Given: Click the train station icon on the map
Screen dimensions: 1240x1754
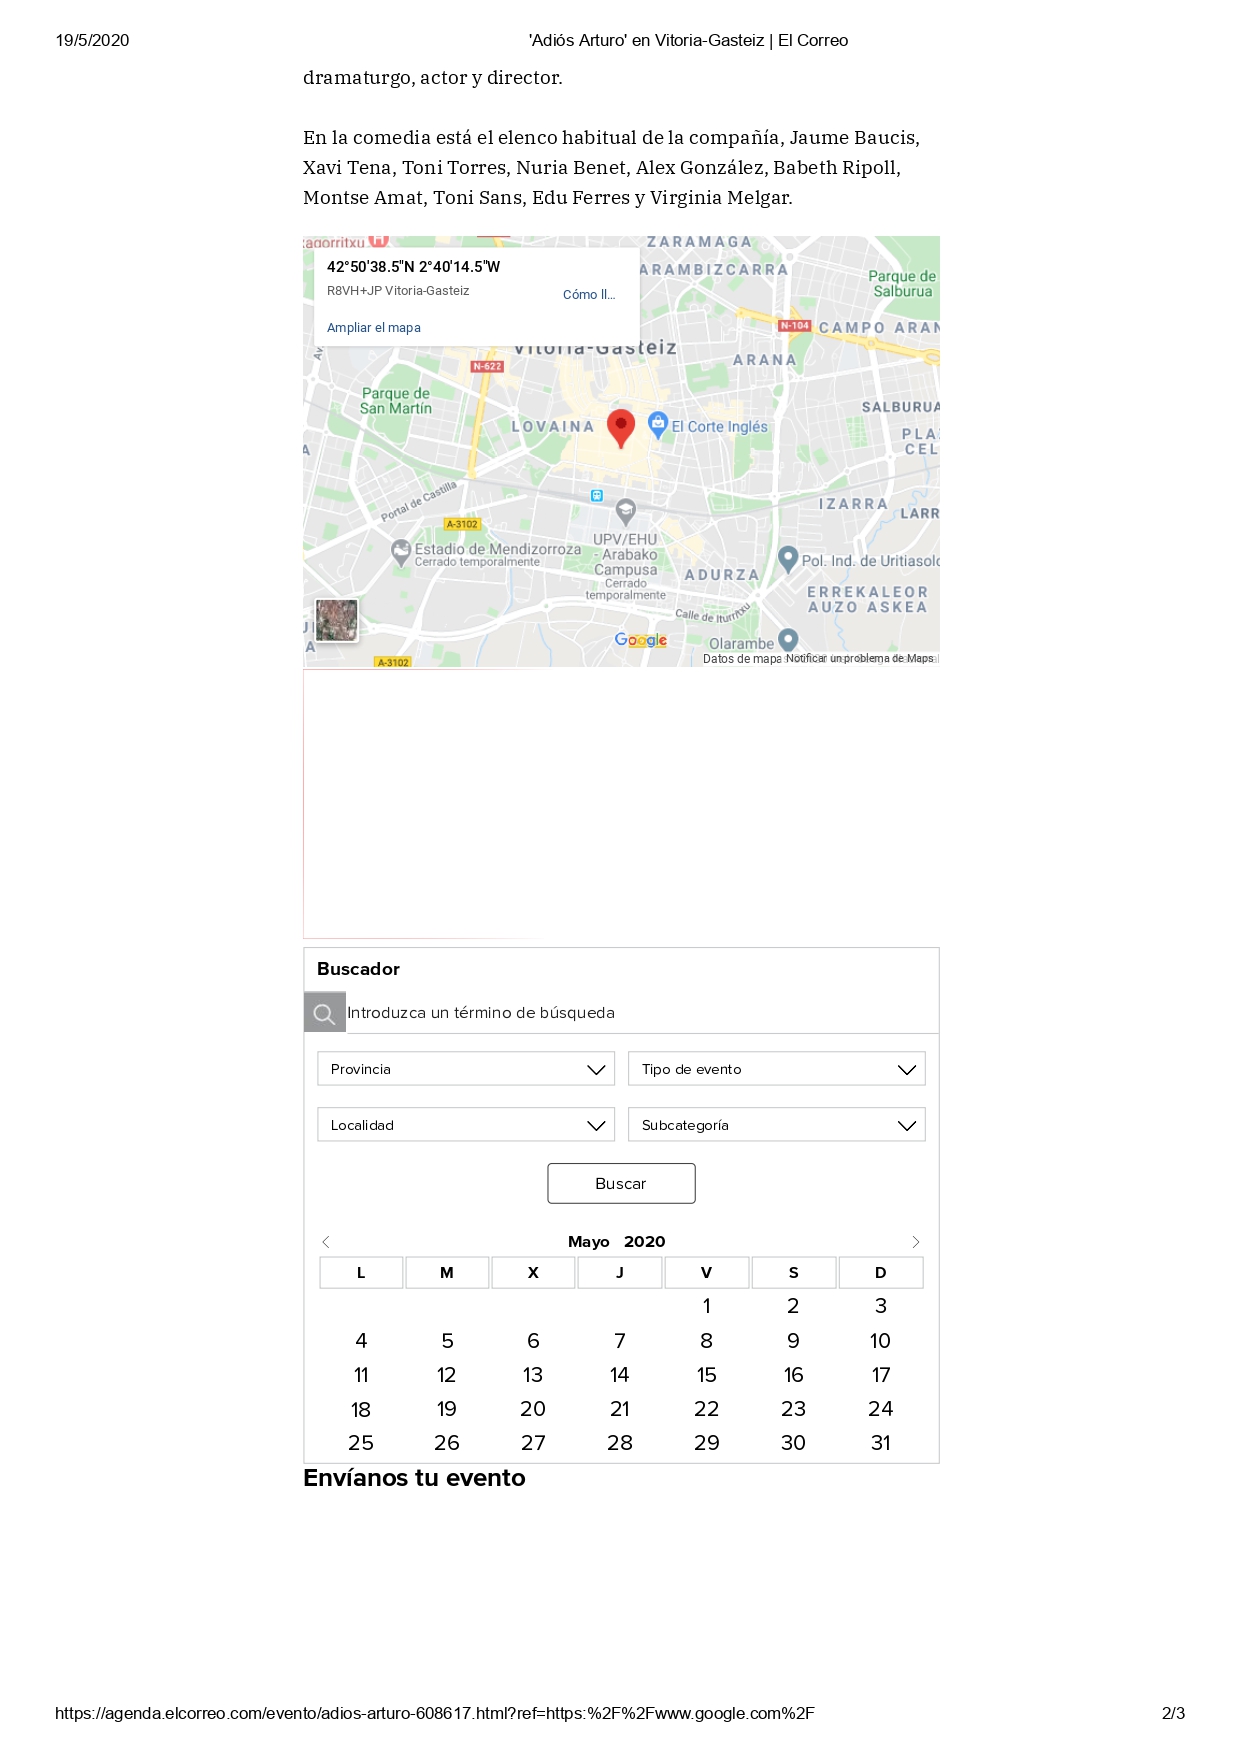Looking at the screenshot, I should pos(597,495).
